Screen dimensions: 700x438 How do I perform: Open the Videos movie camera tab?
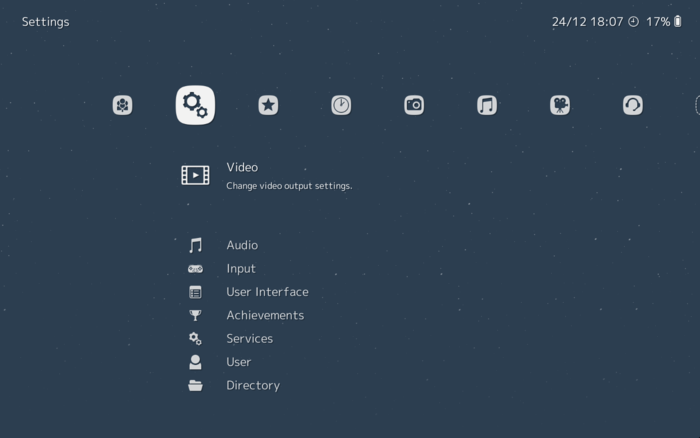560,105
